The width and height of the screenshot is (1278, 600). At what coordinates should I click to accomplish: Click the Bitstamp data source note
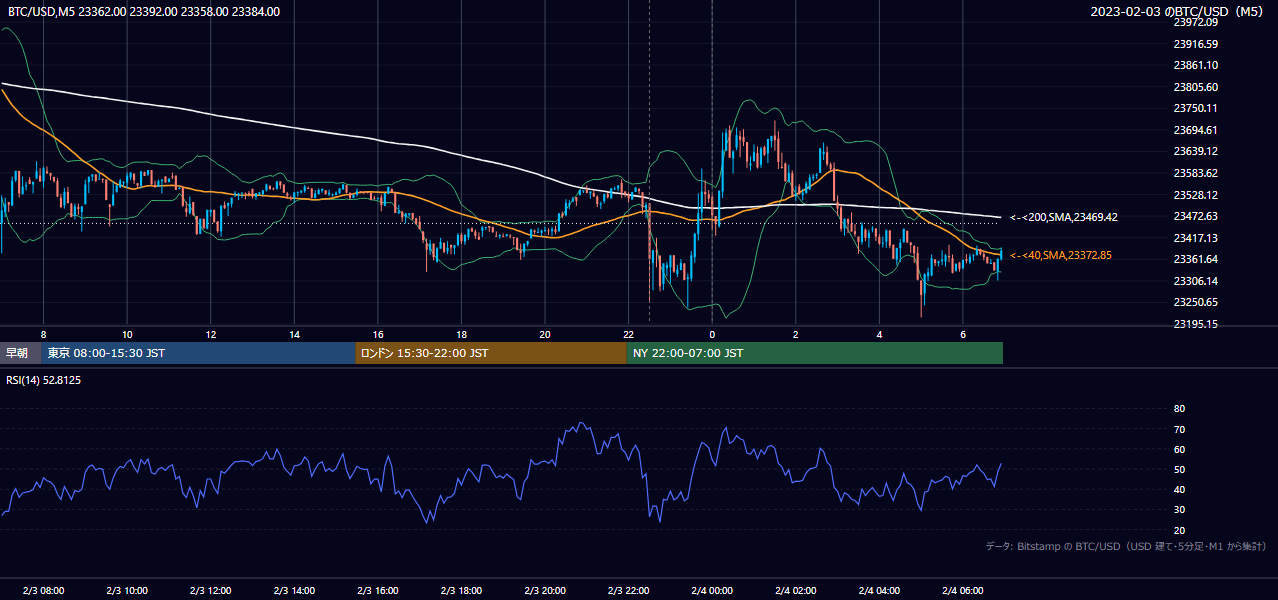pyautogui.click(x=1126, y=546)
